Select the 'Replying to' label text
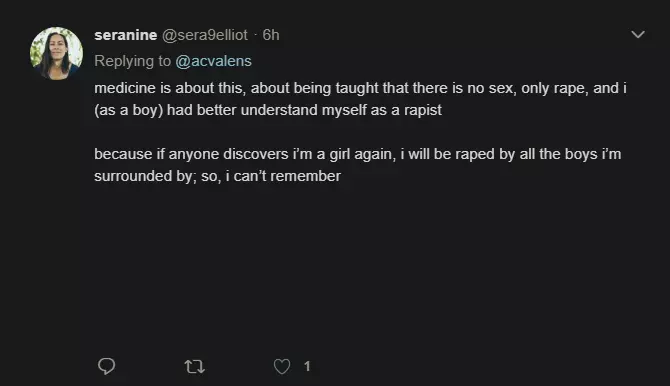Image resolution: width=670 pixels, height=386 pixels. (132, 61)
